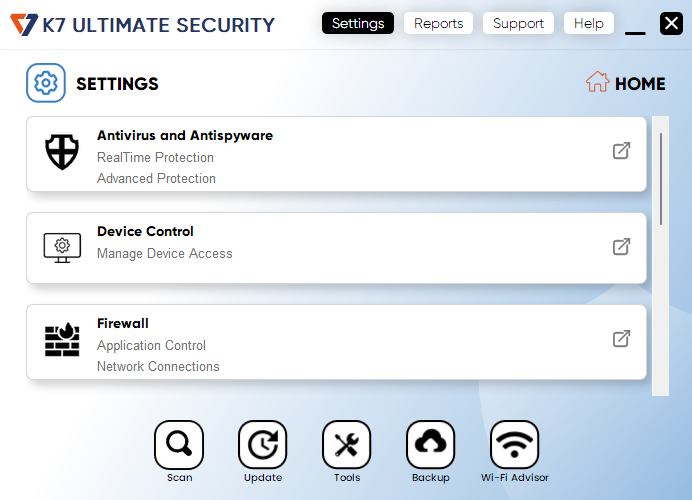Go back to HOME
692x500 pixels.
pos(626,83)
